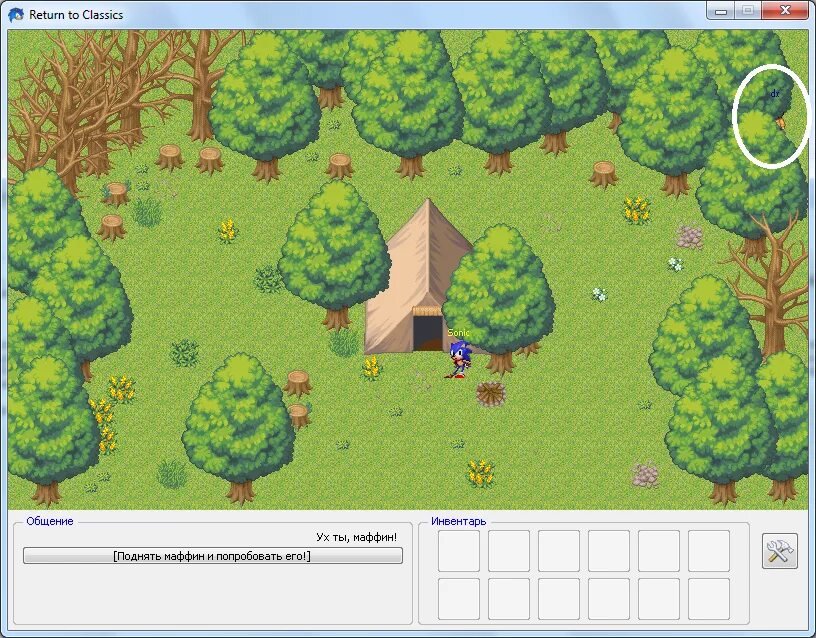Viewport: 816px width, 638px height.
Task: Click the Sonic app icon in title bar
Action: tap(16, 15)
